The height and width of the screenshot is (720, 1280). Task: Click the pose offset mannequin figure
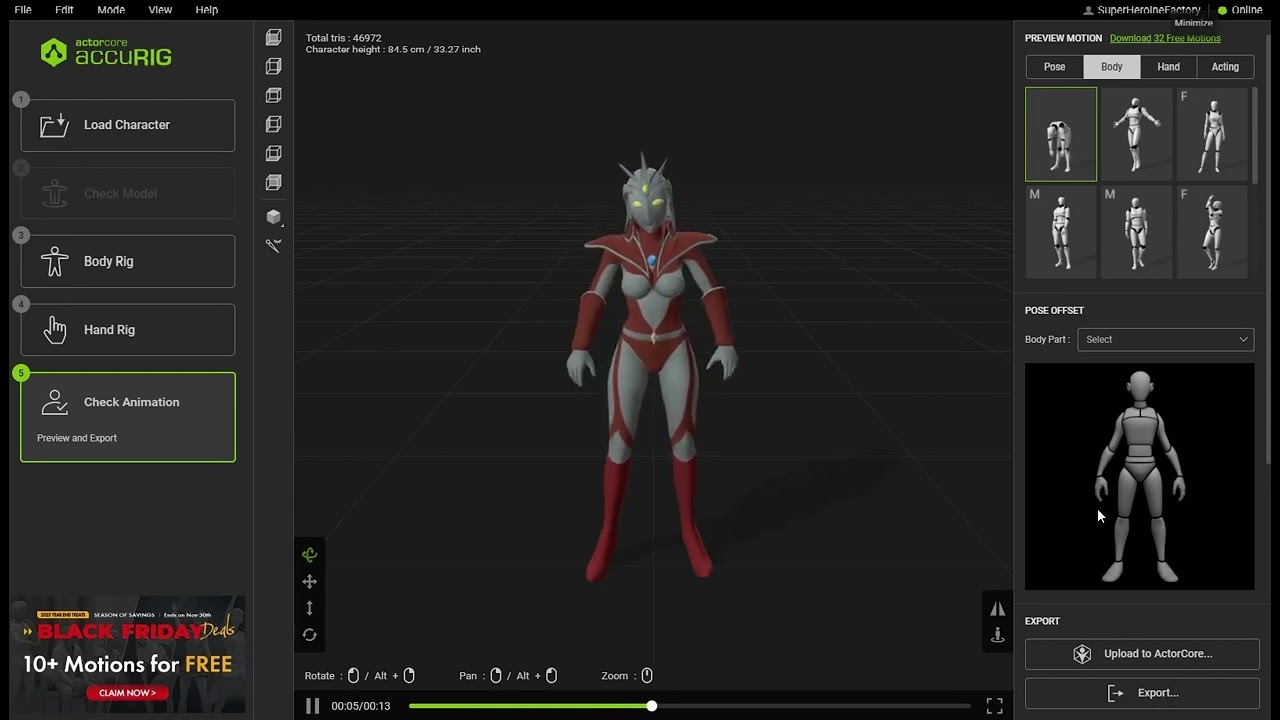[1140, 477]
